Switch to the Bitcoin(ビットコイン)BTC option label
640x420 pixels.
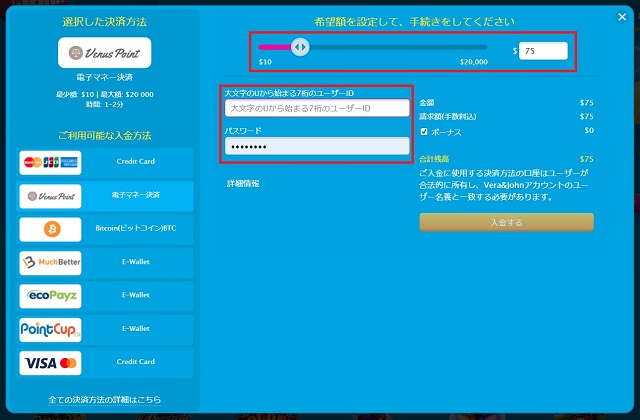pos(138,229)
